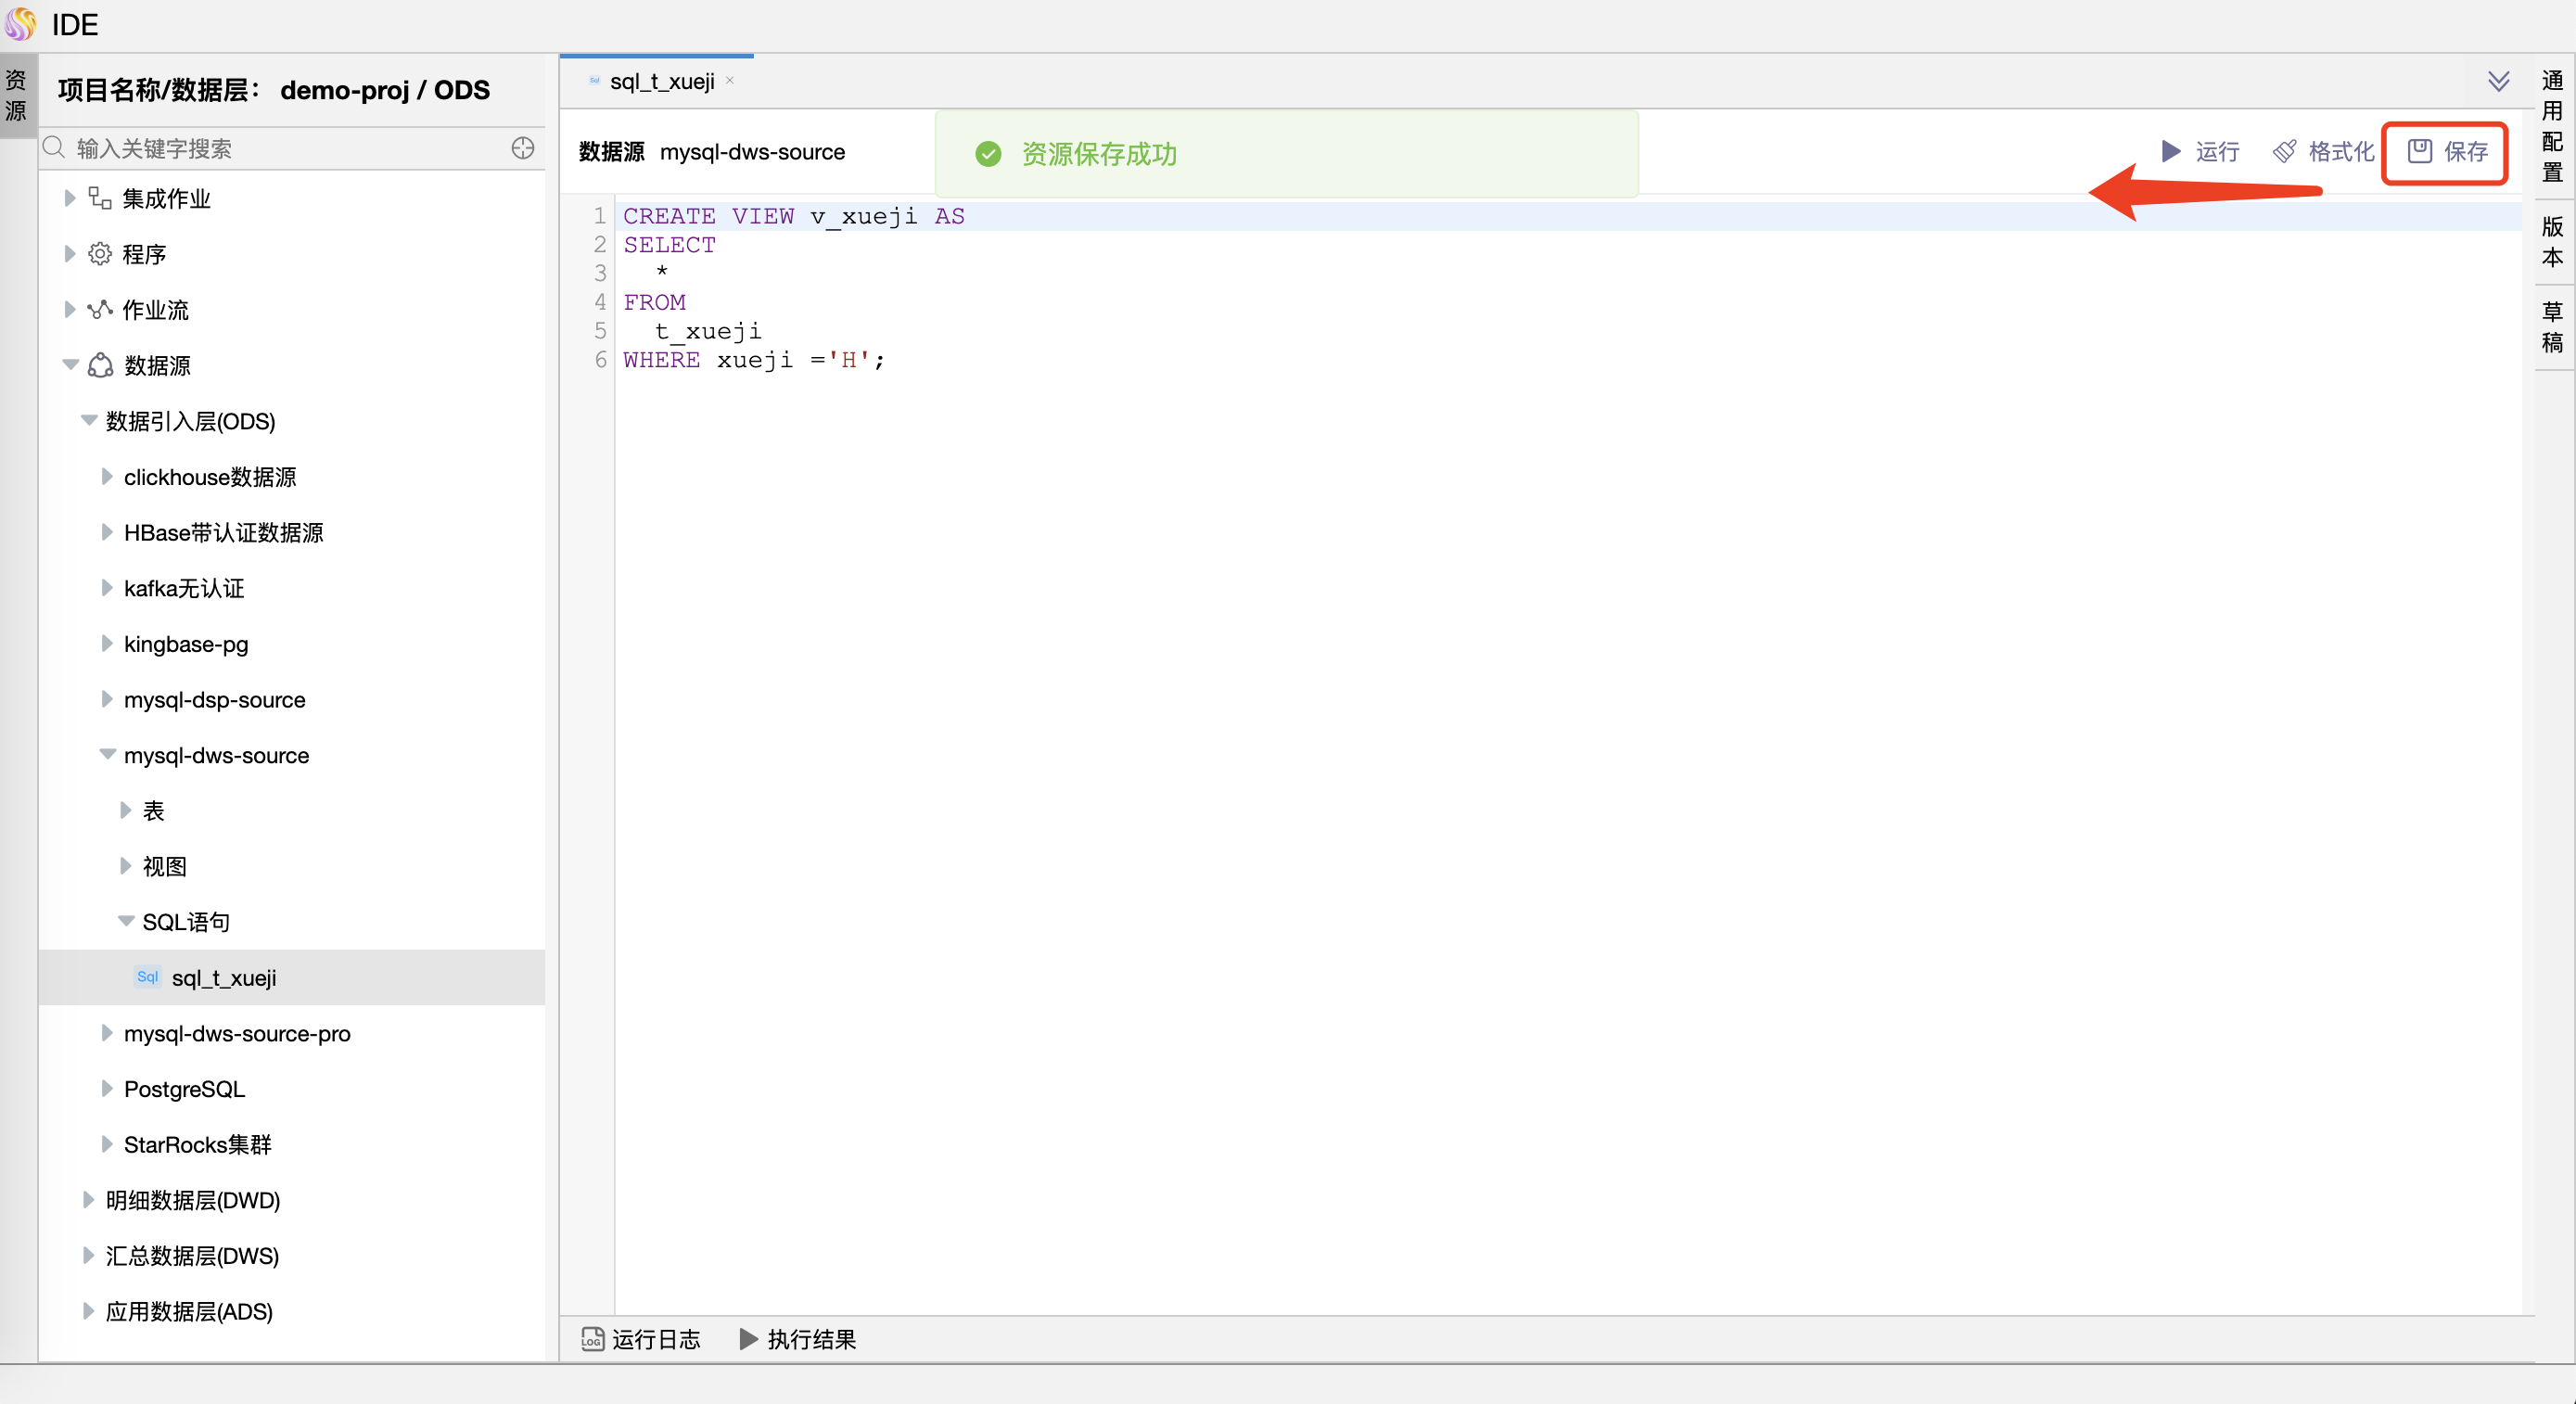Image resolution: width=2576 pixels, height=1404 pixels.
Task: Expand 表 under mysql-dws-source
Action: [x=126, y=810]
